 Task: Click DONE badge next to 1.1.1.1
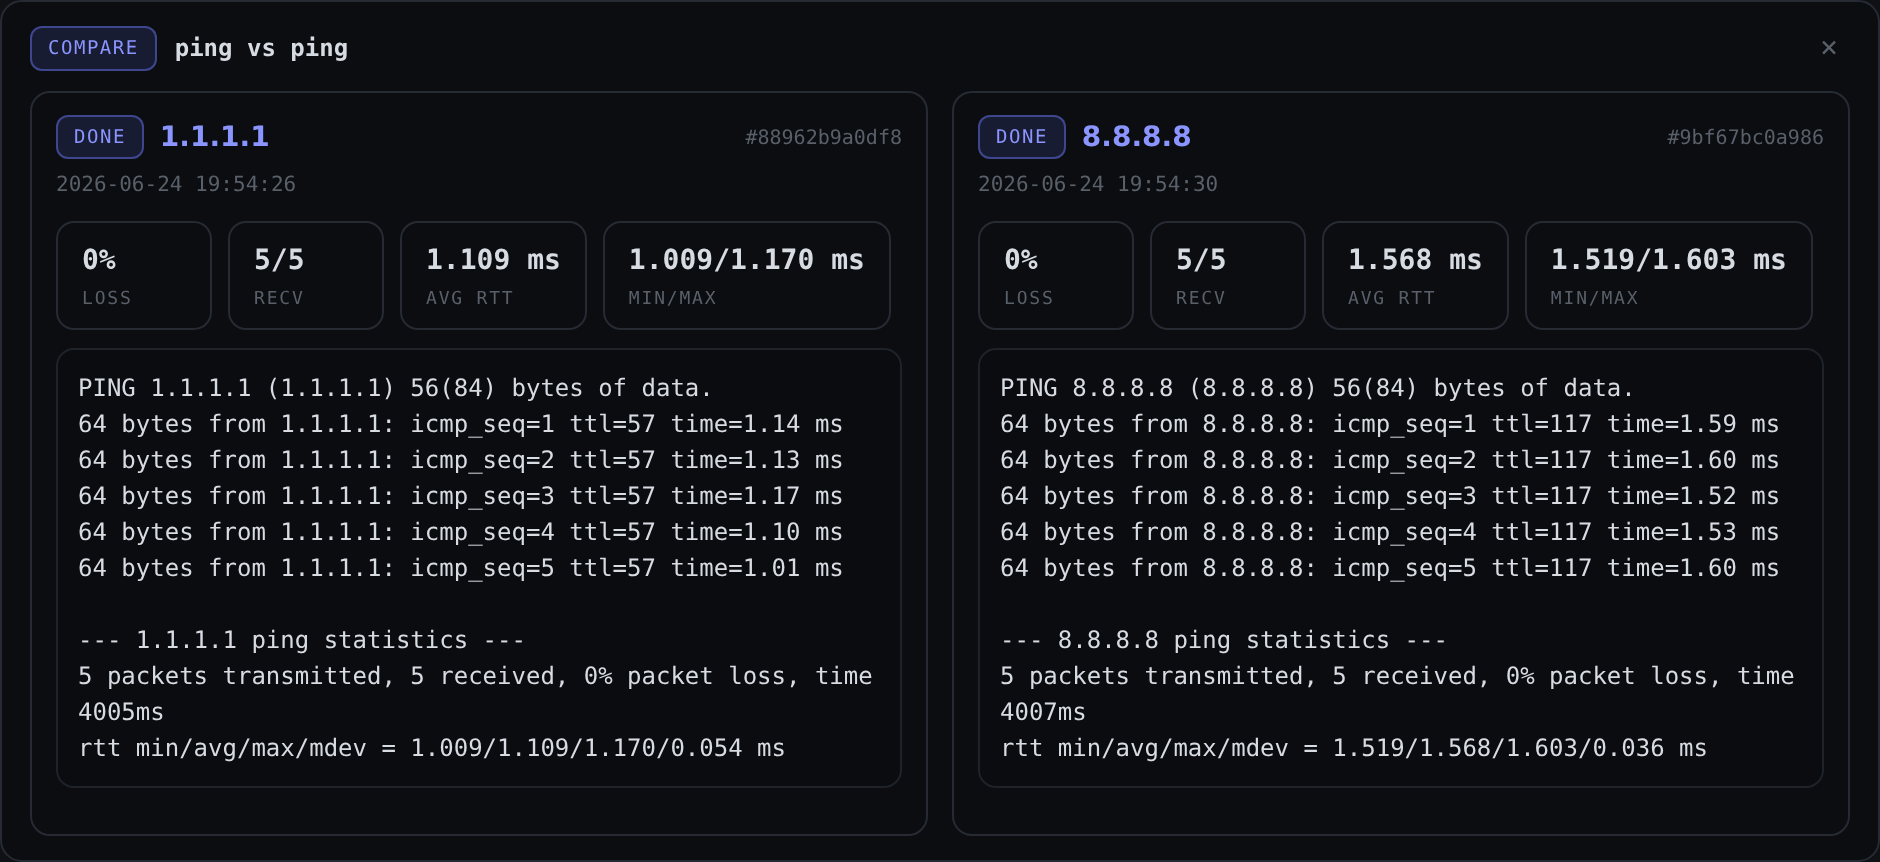pyautogui.click(x=99, y=137)
